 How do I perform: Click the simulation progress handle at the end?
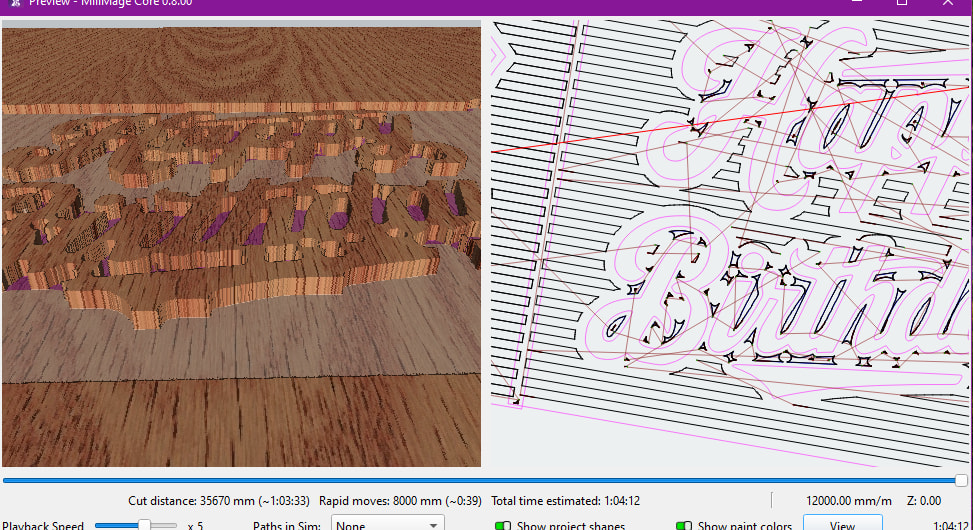tap(961, 481)
